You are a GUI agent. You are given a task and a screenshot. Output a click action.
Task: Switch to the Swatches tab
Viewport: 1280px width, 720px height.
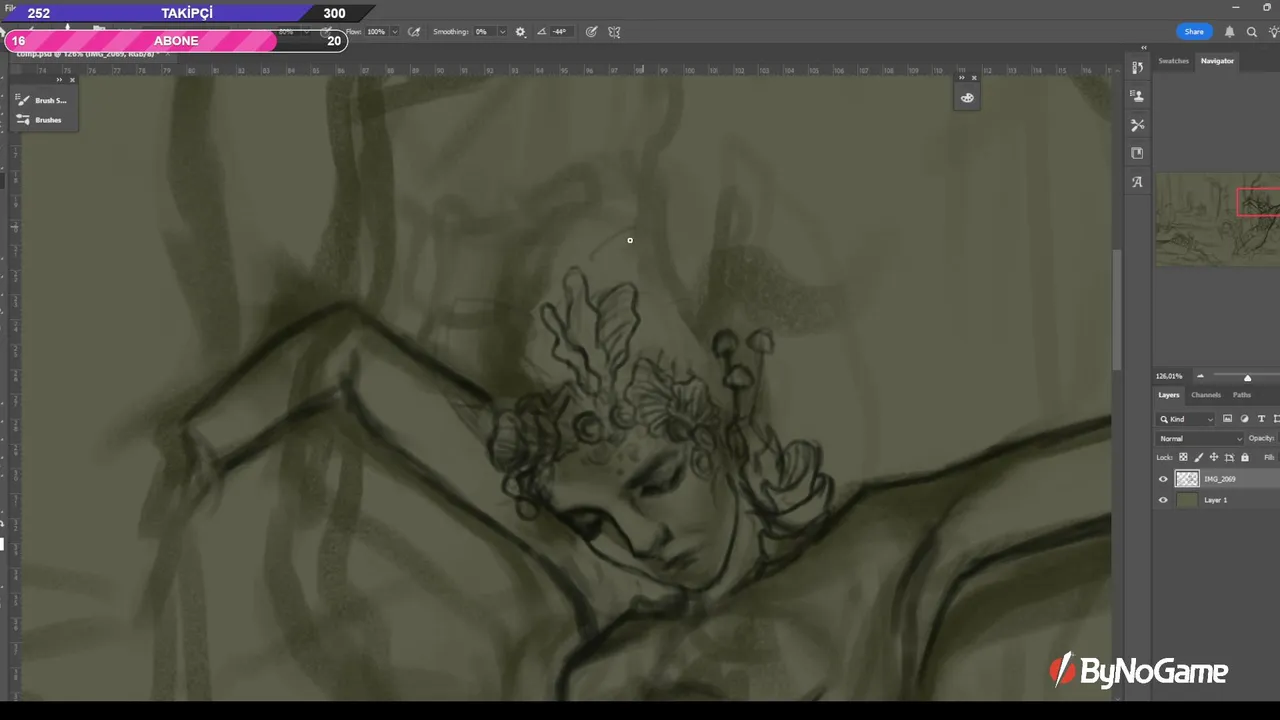(x=1173, y=61)
